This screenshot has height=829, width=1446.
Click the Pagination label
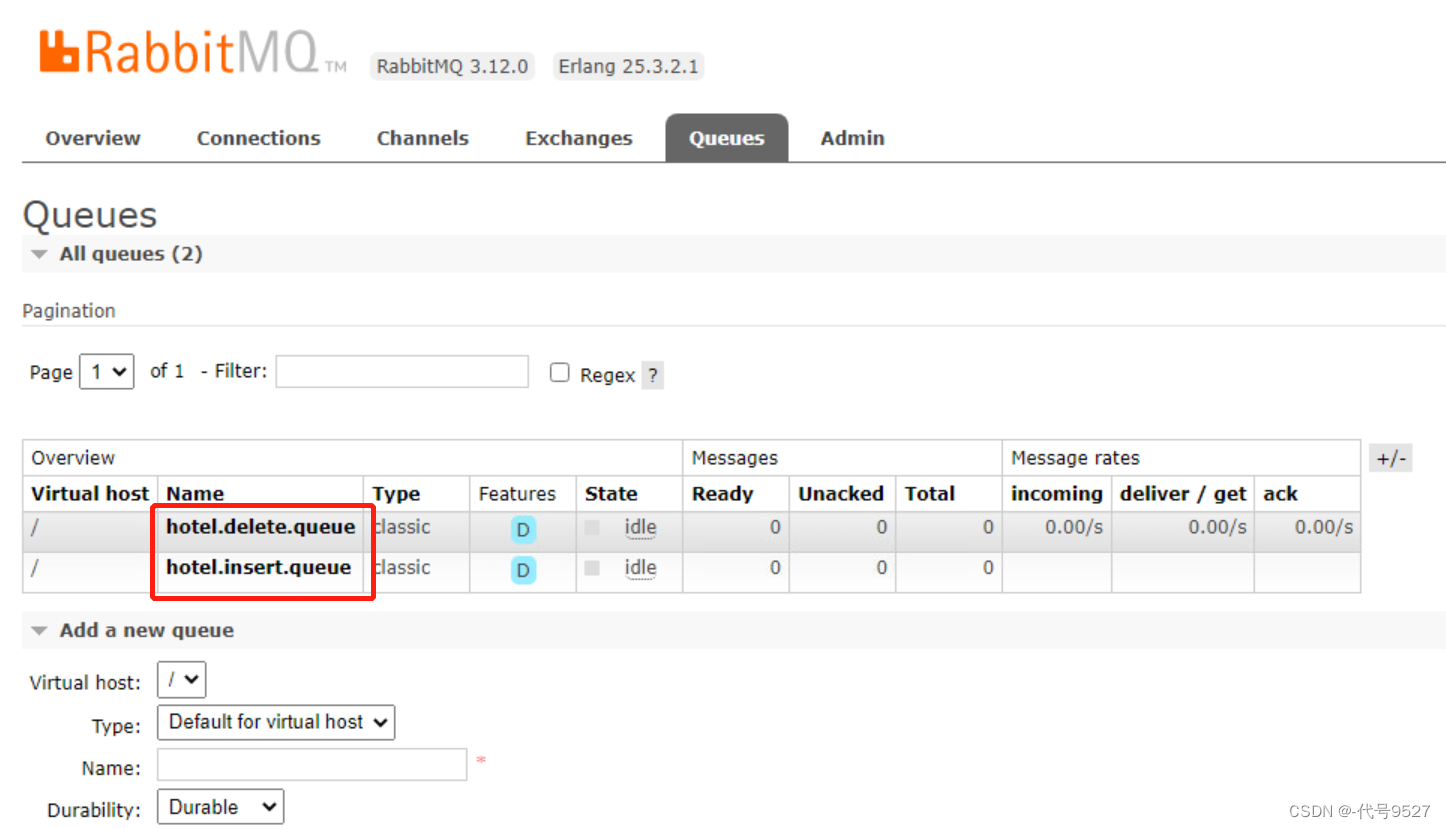(69, 311)
